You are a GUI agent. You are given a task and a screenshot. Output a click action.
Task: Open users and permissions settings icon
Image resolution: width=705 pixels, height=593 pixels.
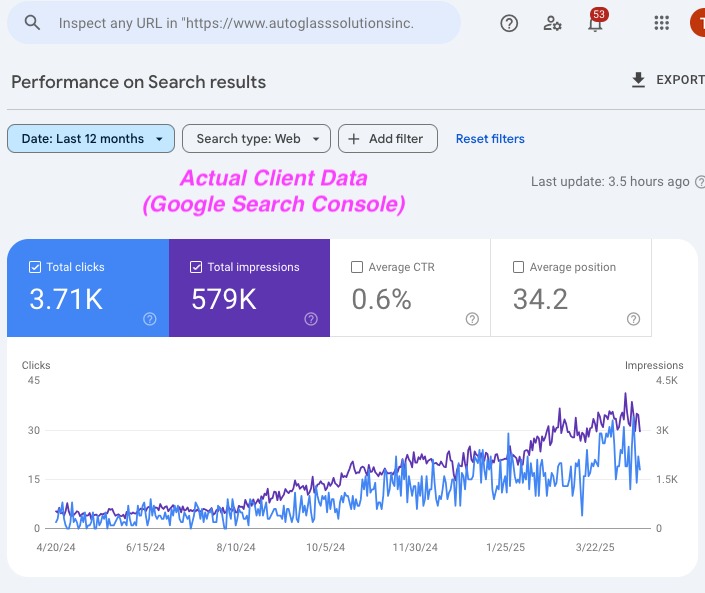point(552,23)
